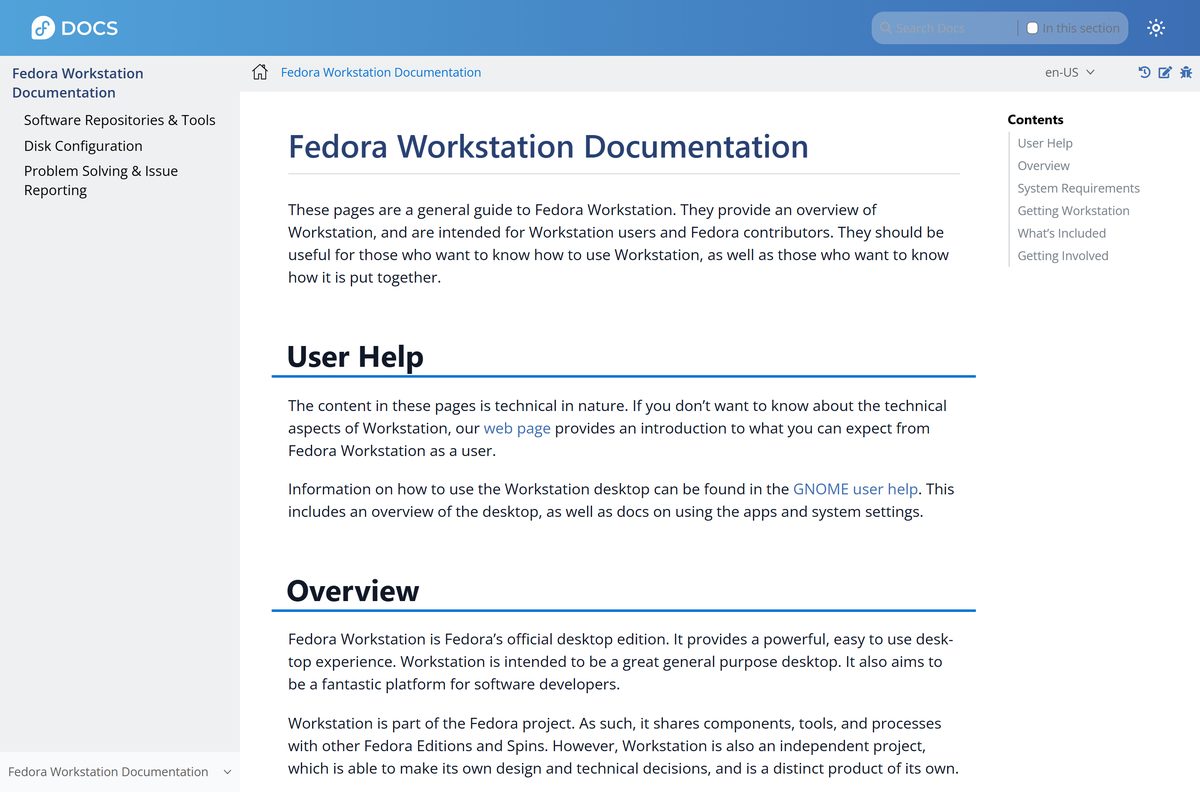Click the 'Contents' sidebar heading
Viewport: 1200px width, 792px height.
(x=1035, y=120)
